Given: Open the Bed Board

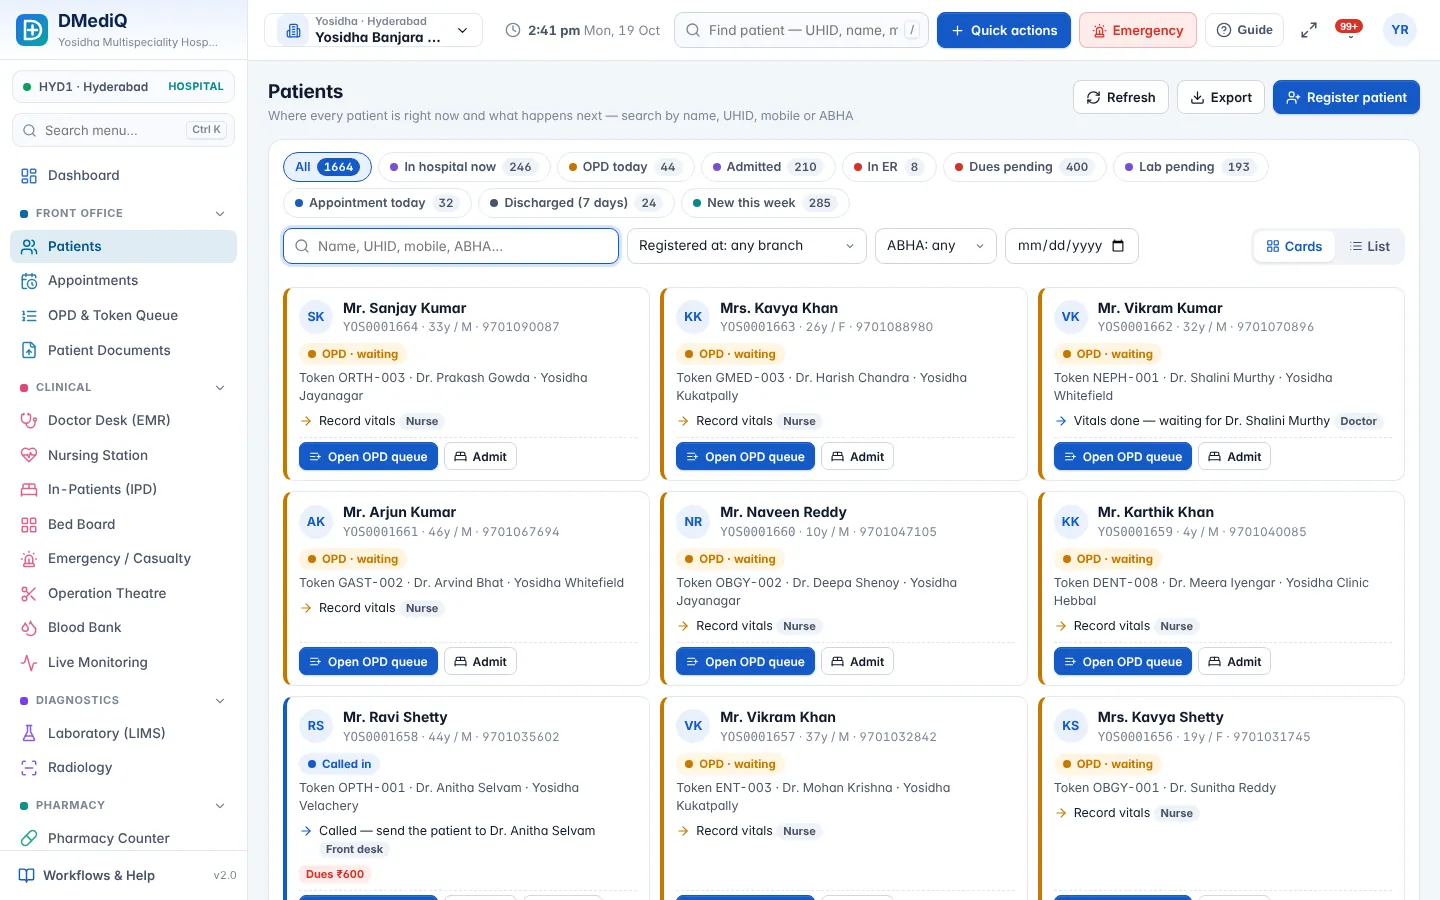Looking at the screenshot, I should click(x=123, y=524).
